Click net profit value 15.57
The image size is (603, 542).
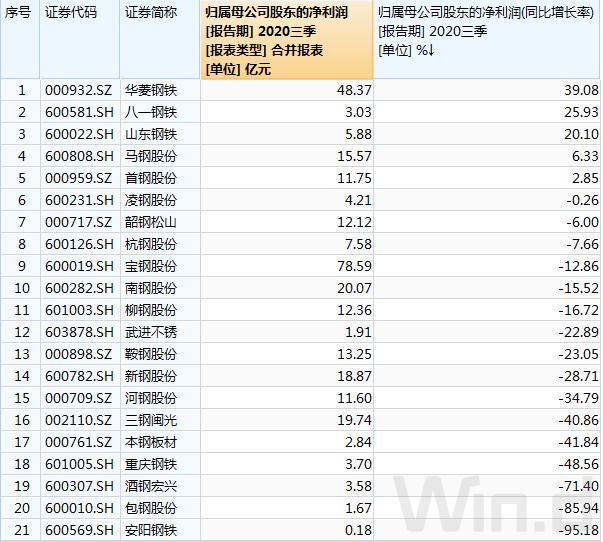pyautogui.click(x=355, y=156)
